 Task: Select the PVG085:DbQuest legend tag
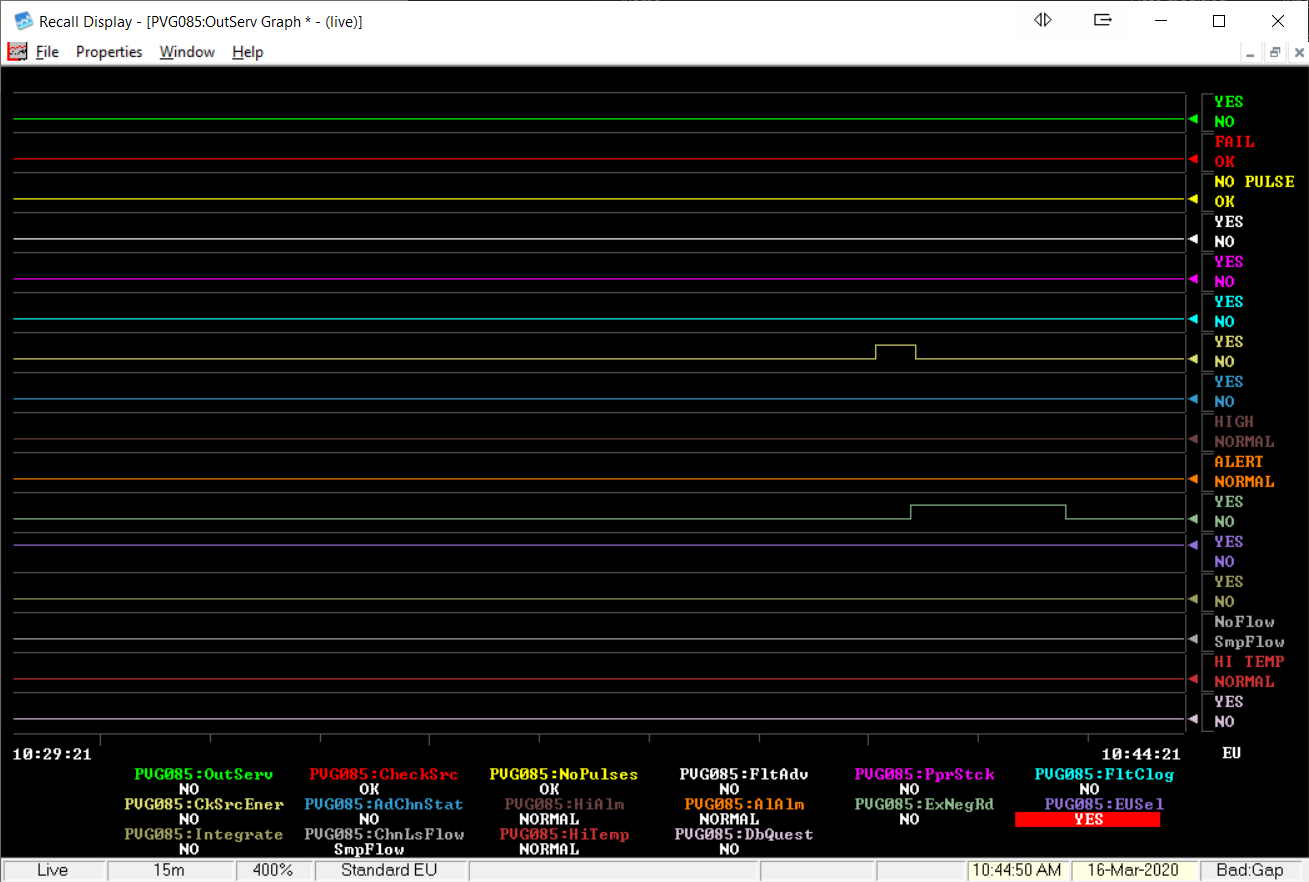(744, 834)
